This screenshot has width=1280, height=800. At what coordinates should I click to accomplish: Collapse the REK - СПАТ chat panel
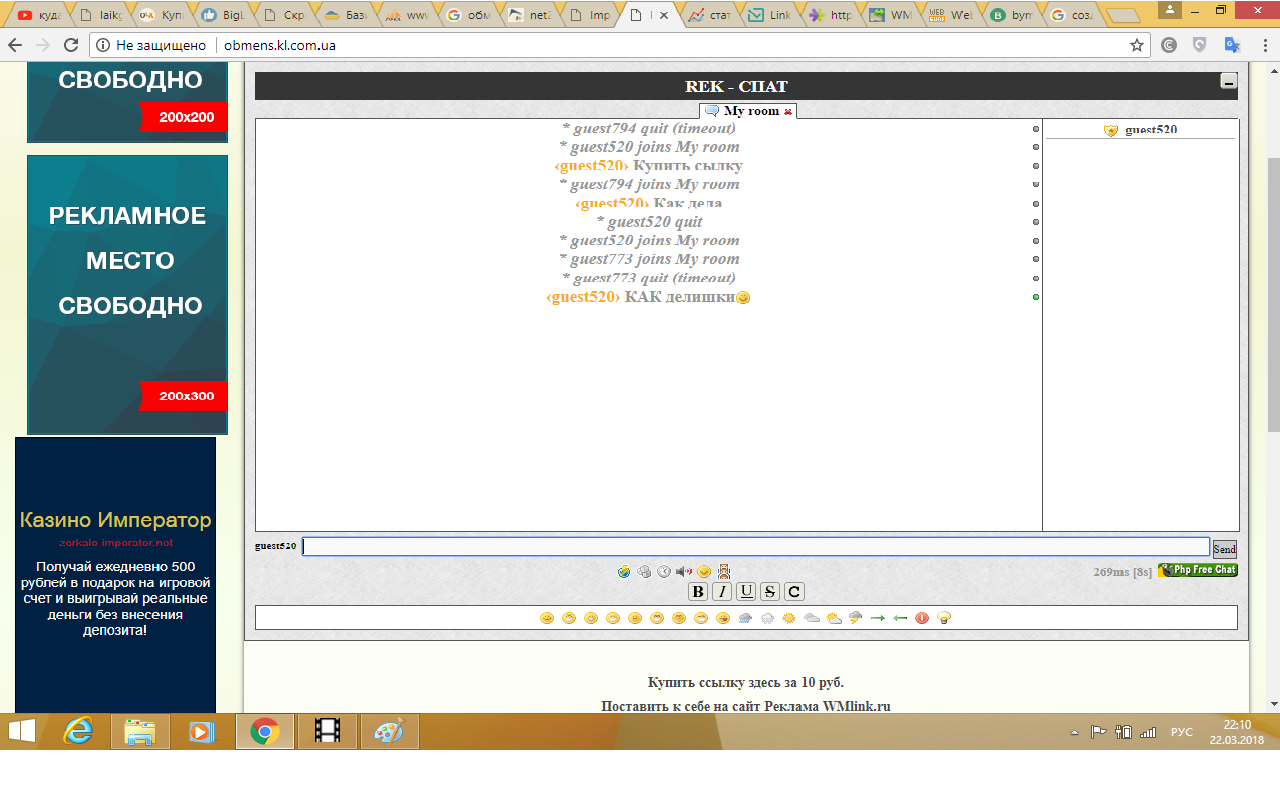pyautogui.click(x=1228, y=82)
